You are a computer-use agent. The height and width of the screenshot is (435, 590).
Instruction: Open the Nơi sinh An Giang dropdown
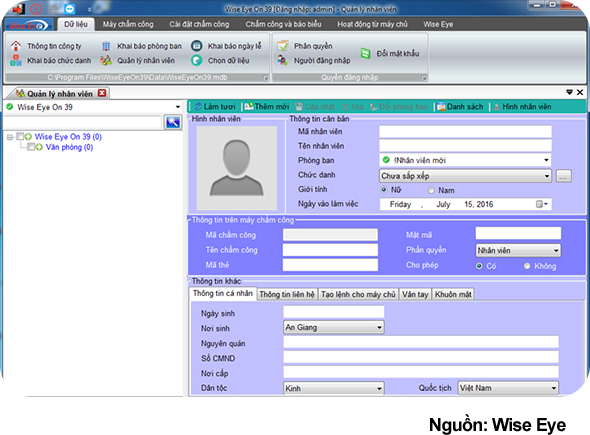pyautogui.click(x=379, y=327)
